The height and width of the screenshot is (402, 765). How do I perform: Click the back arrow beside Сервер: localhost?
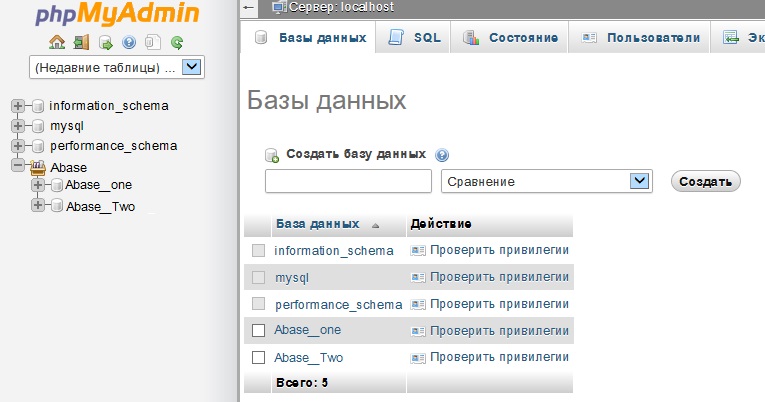click(248, 7)
